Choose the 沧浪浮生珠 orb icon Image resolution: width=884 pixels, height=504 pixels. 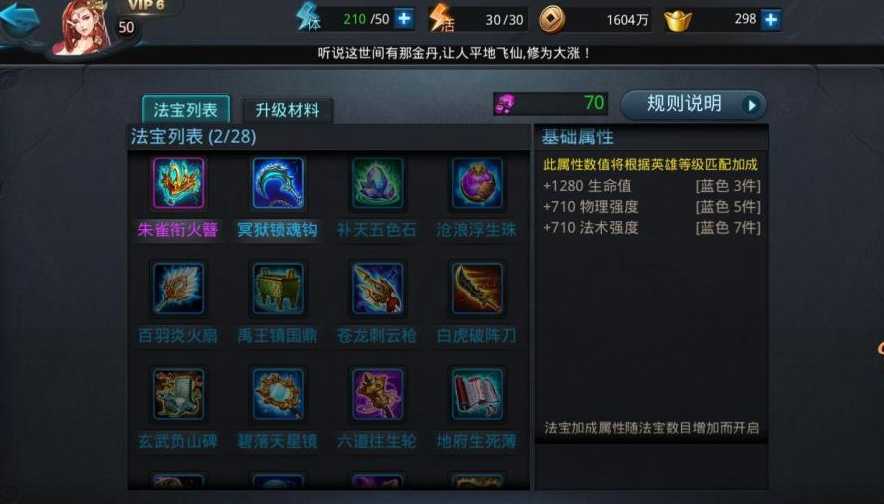[477, 183]
